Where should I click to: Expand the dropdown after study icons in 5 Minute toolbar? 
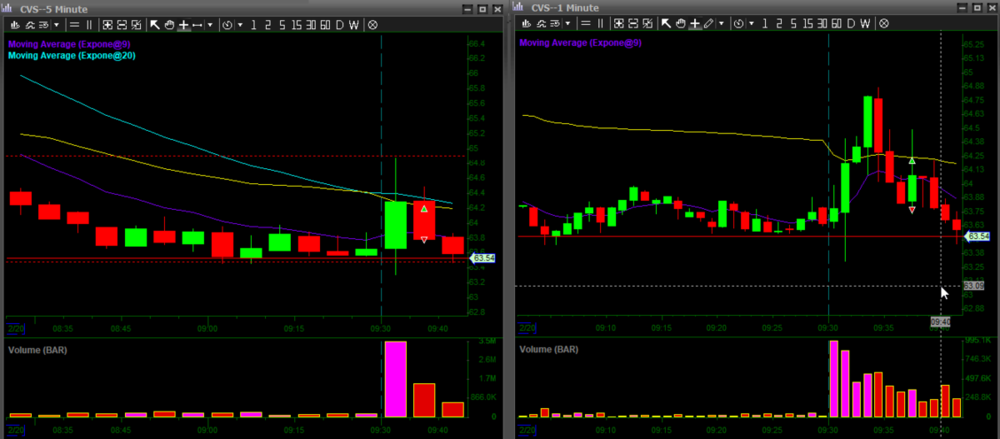click(x=55, y=23)
